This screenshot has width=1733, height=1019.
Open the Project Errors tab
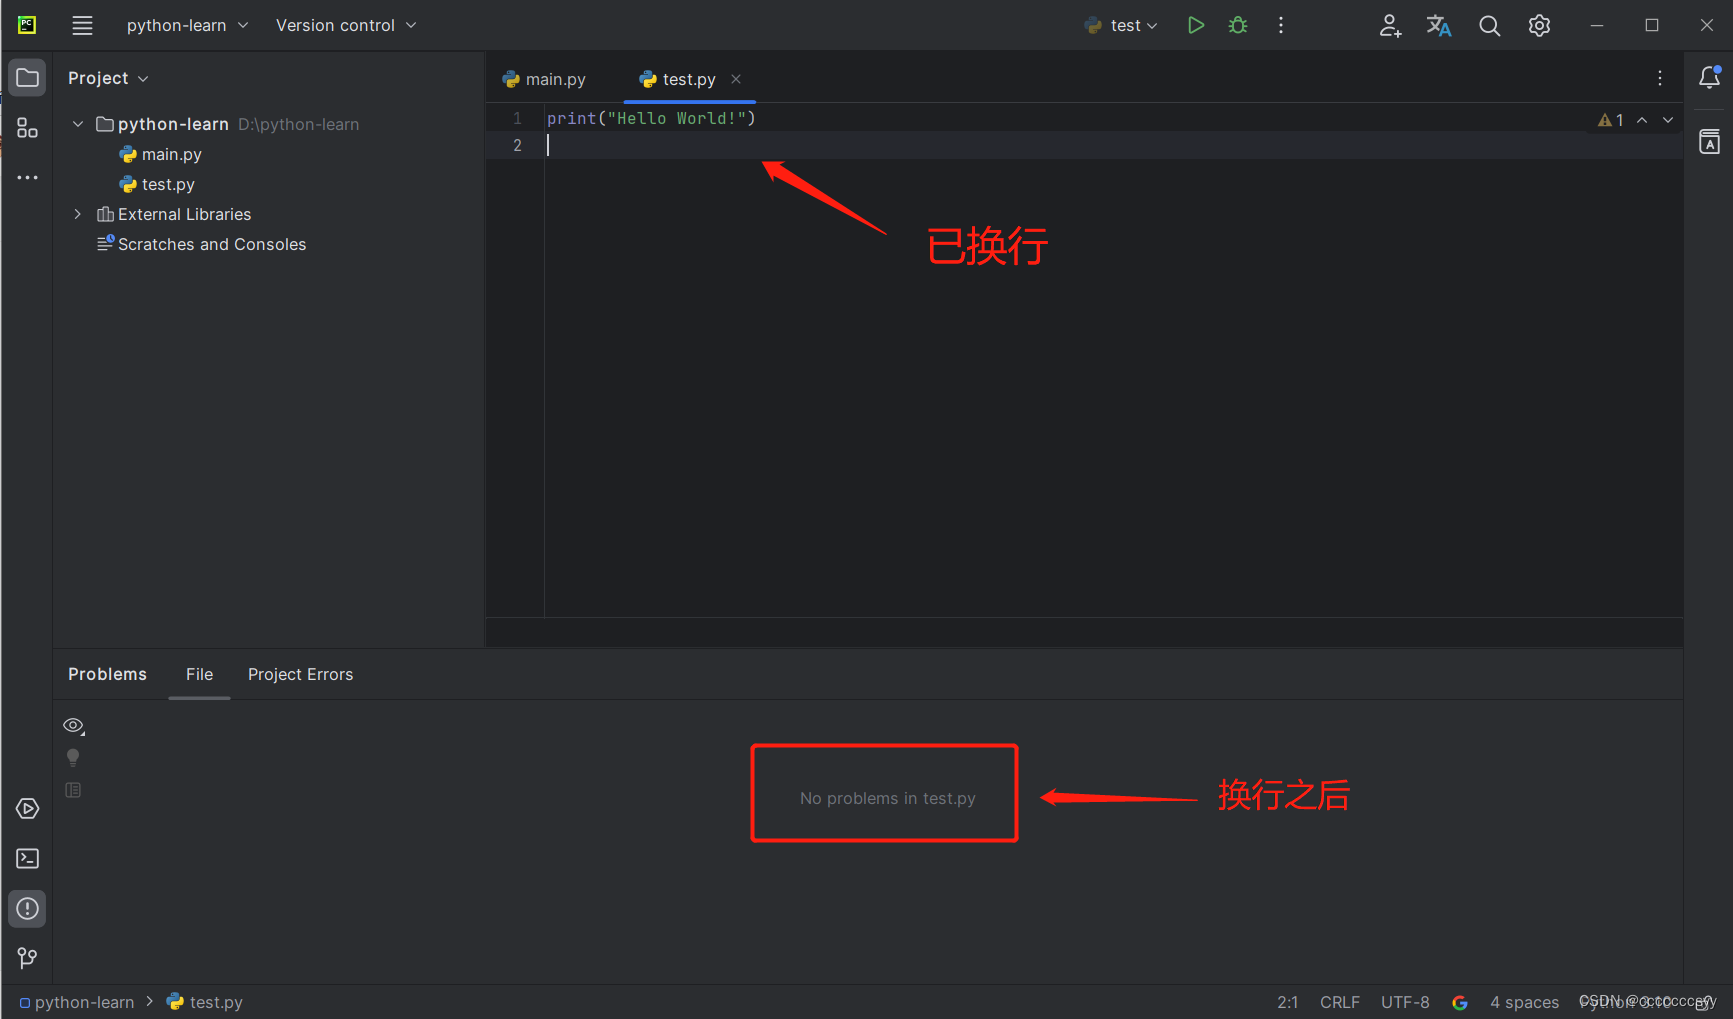pos(300,674)
